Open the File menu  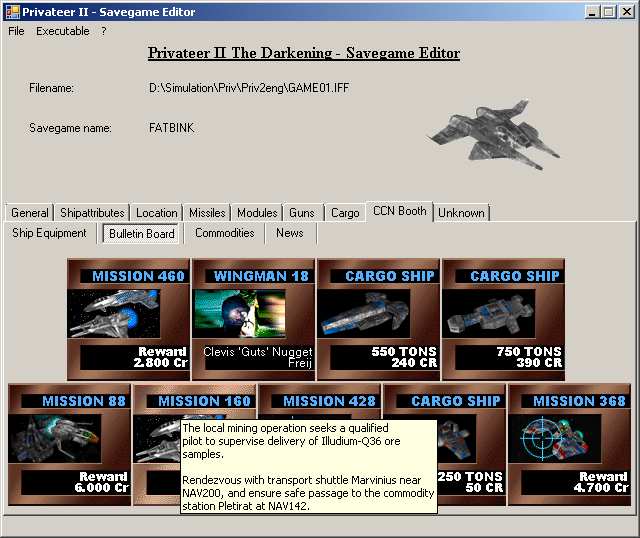tap(16, 31)
